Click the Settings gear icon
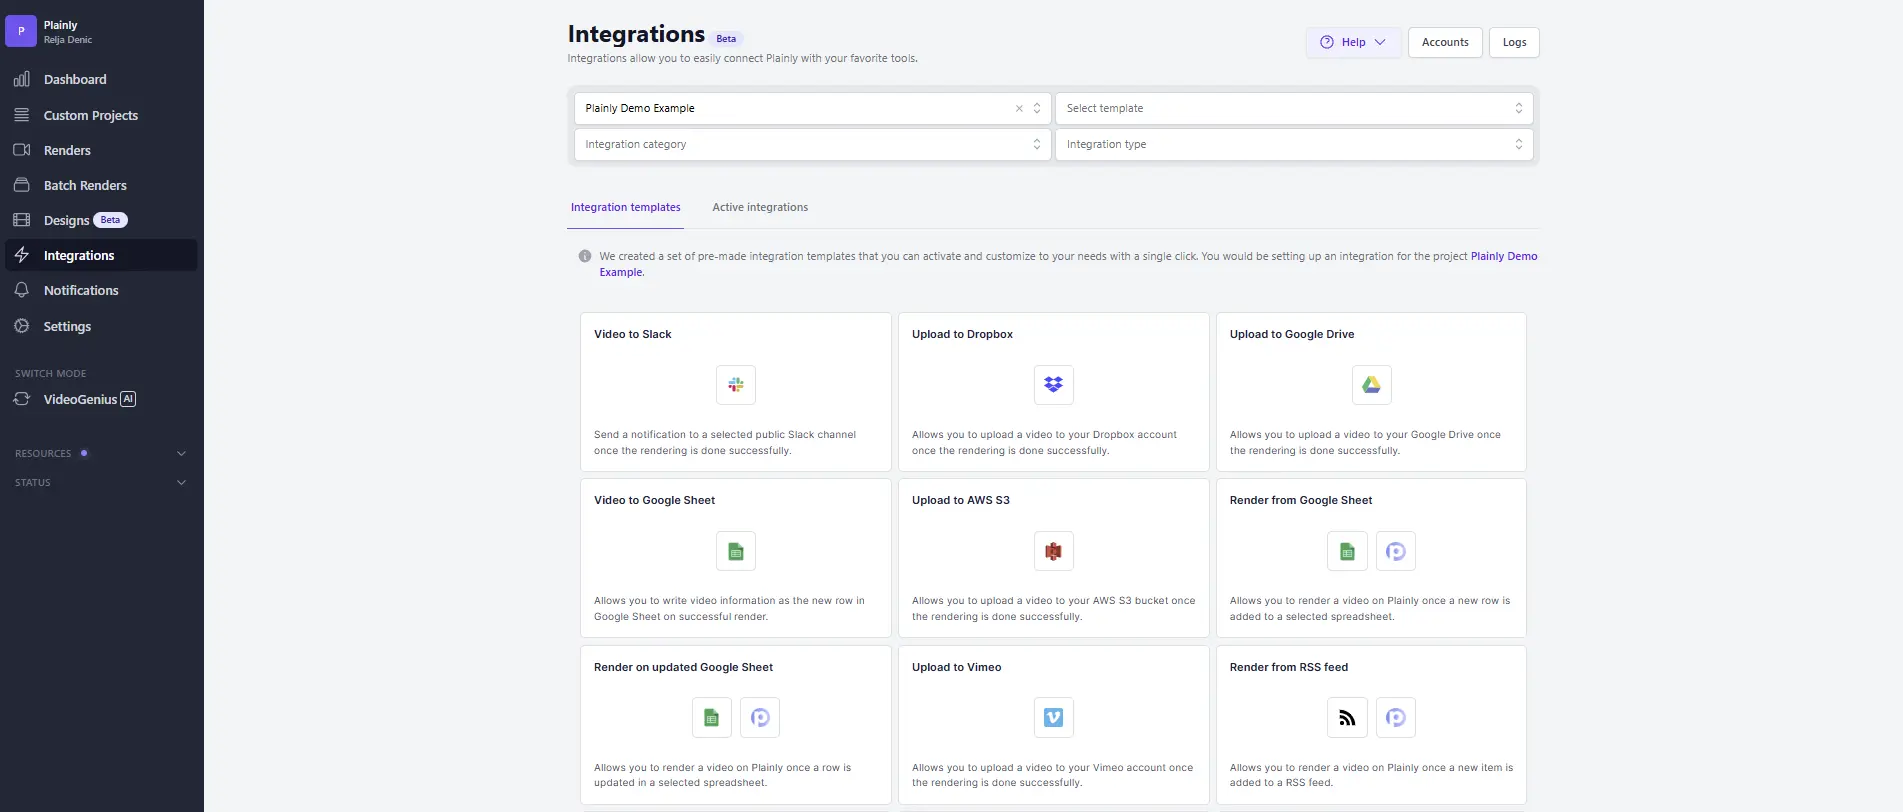Image resolution: width=1903 pixels, height=812 pixels. (22, 326)
